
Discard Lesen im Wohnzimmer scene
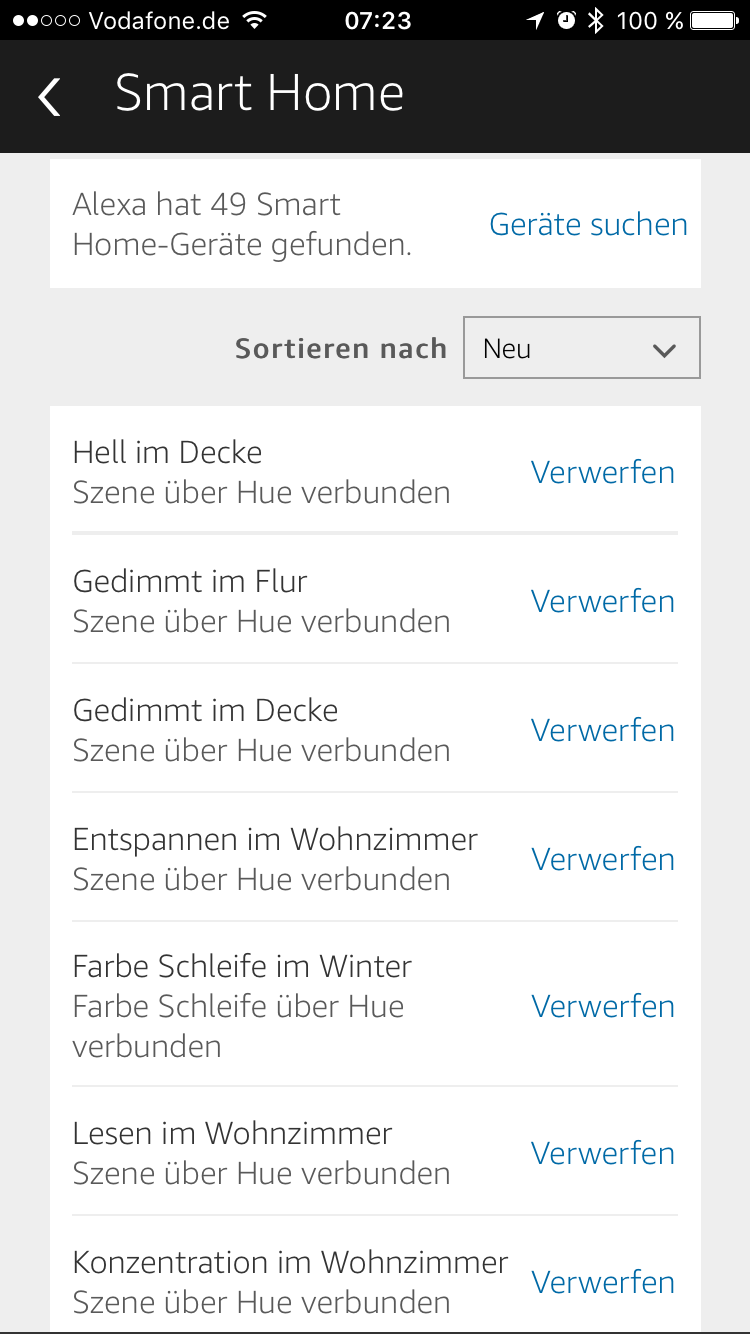pos(602,1153)
